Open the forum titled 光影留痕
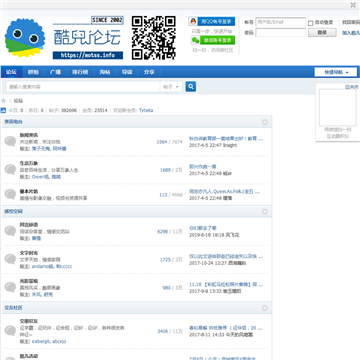Image resolution: width=360 pixels, height=360 pixels. (29, 281)
